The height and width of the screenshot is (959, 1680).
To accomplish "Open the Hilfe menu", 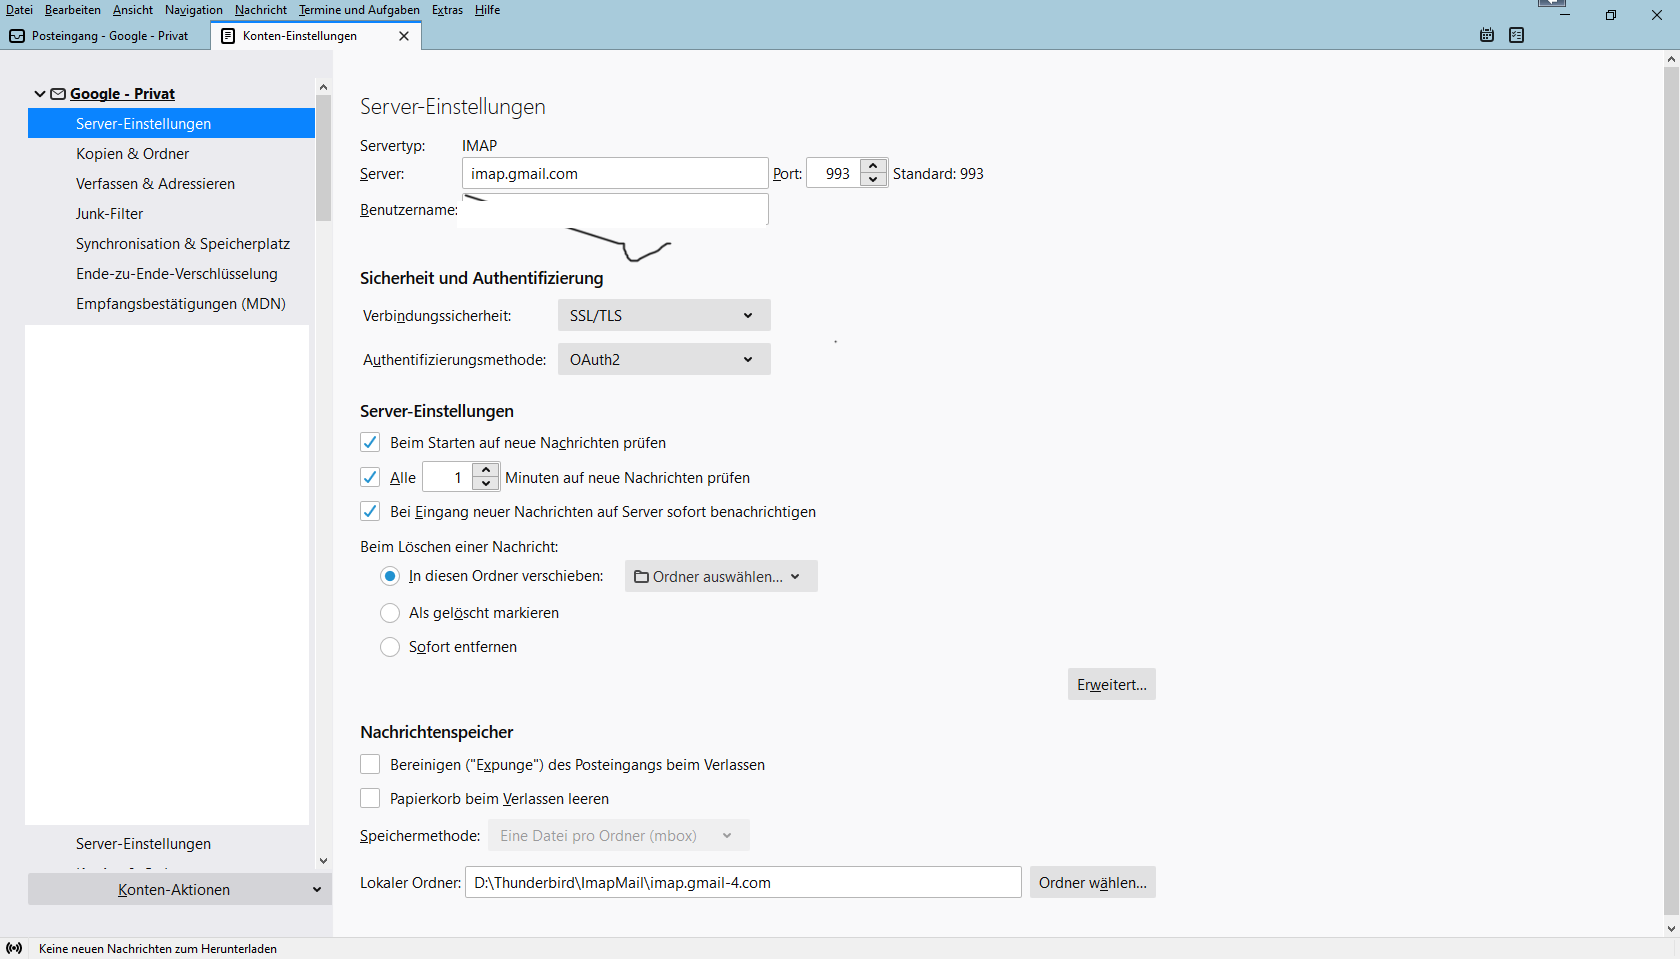I will coord(488,10).
